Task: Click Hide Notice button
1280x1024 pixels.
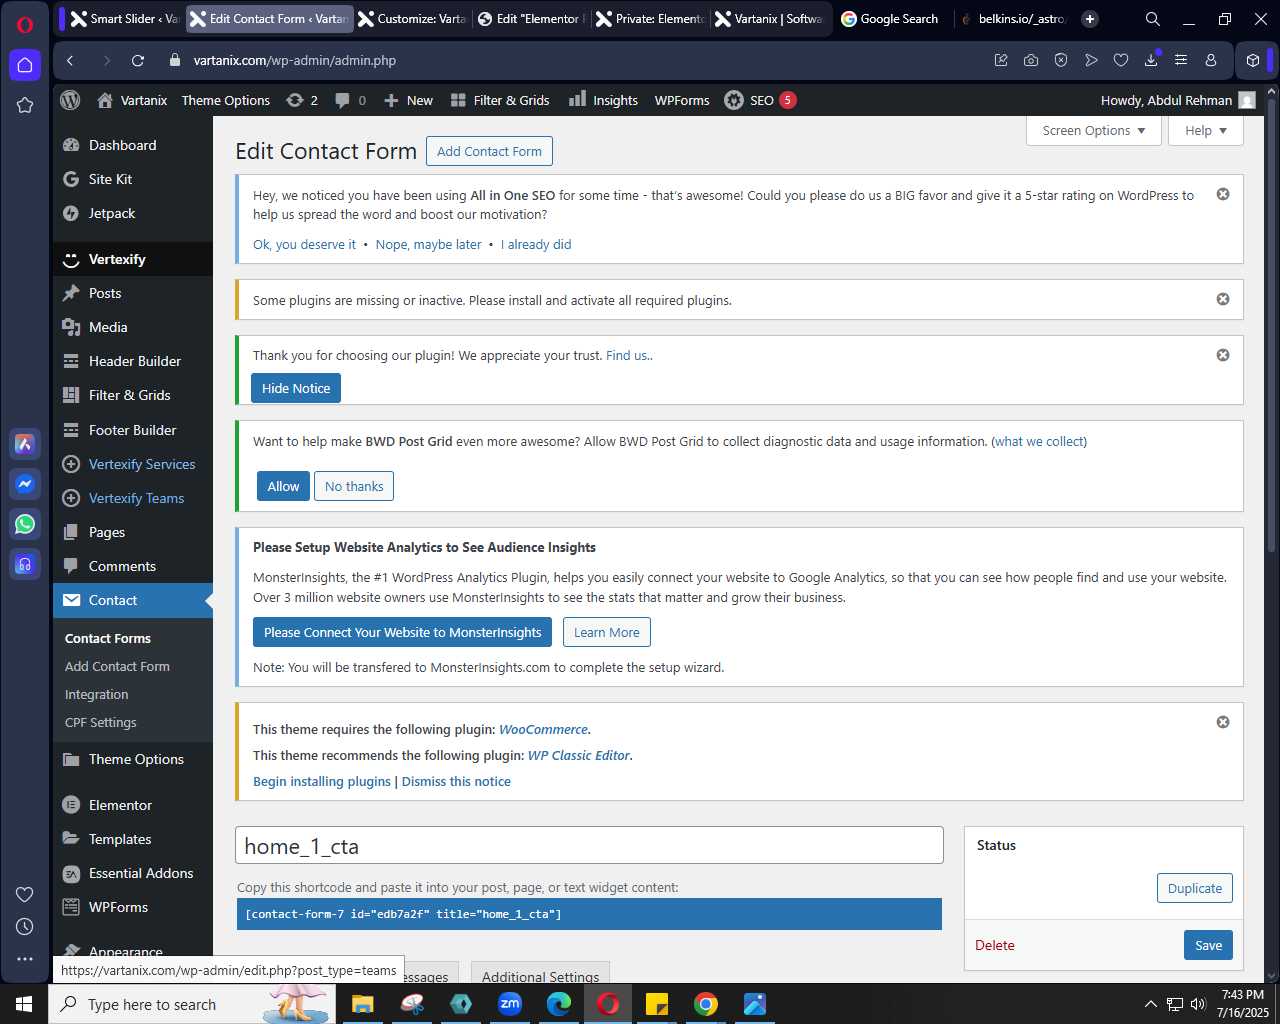Action: pos(296,388)
